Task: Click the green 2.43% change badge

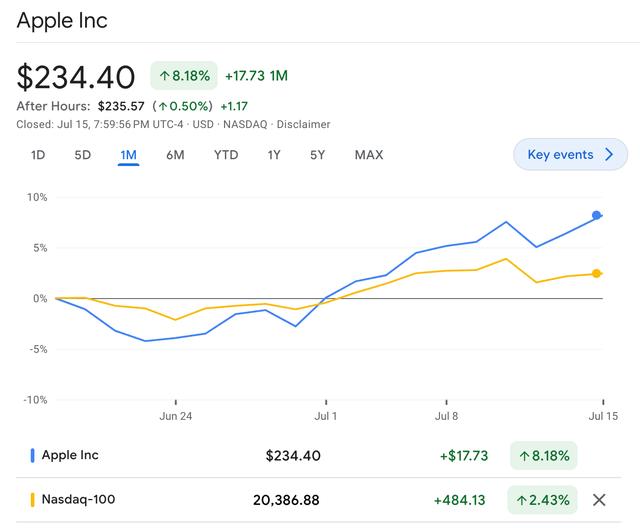Action: (x=543, y=500)
